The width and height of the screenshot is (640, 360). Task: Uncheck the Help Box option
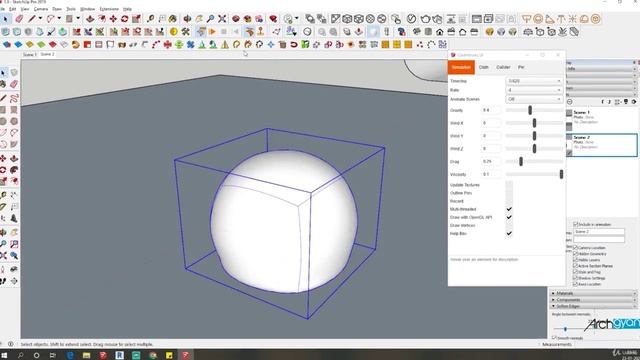click(x=509, y=233)
